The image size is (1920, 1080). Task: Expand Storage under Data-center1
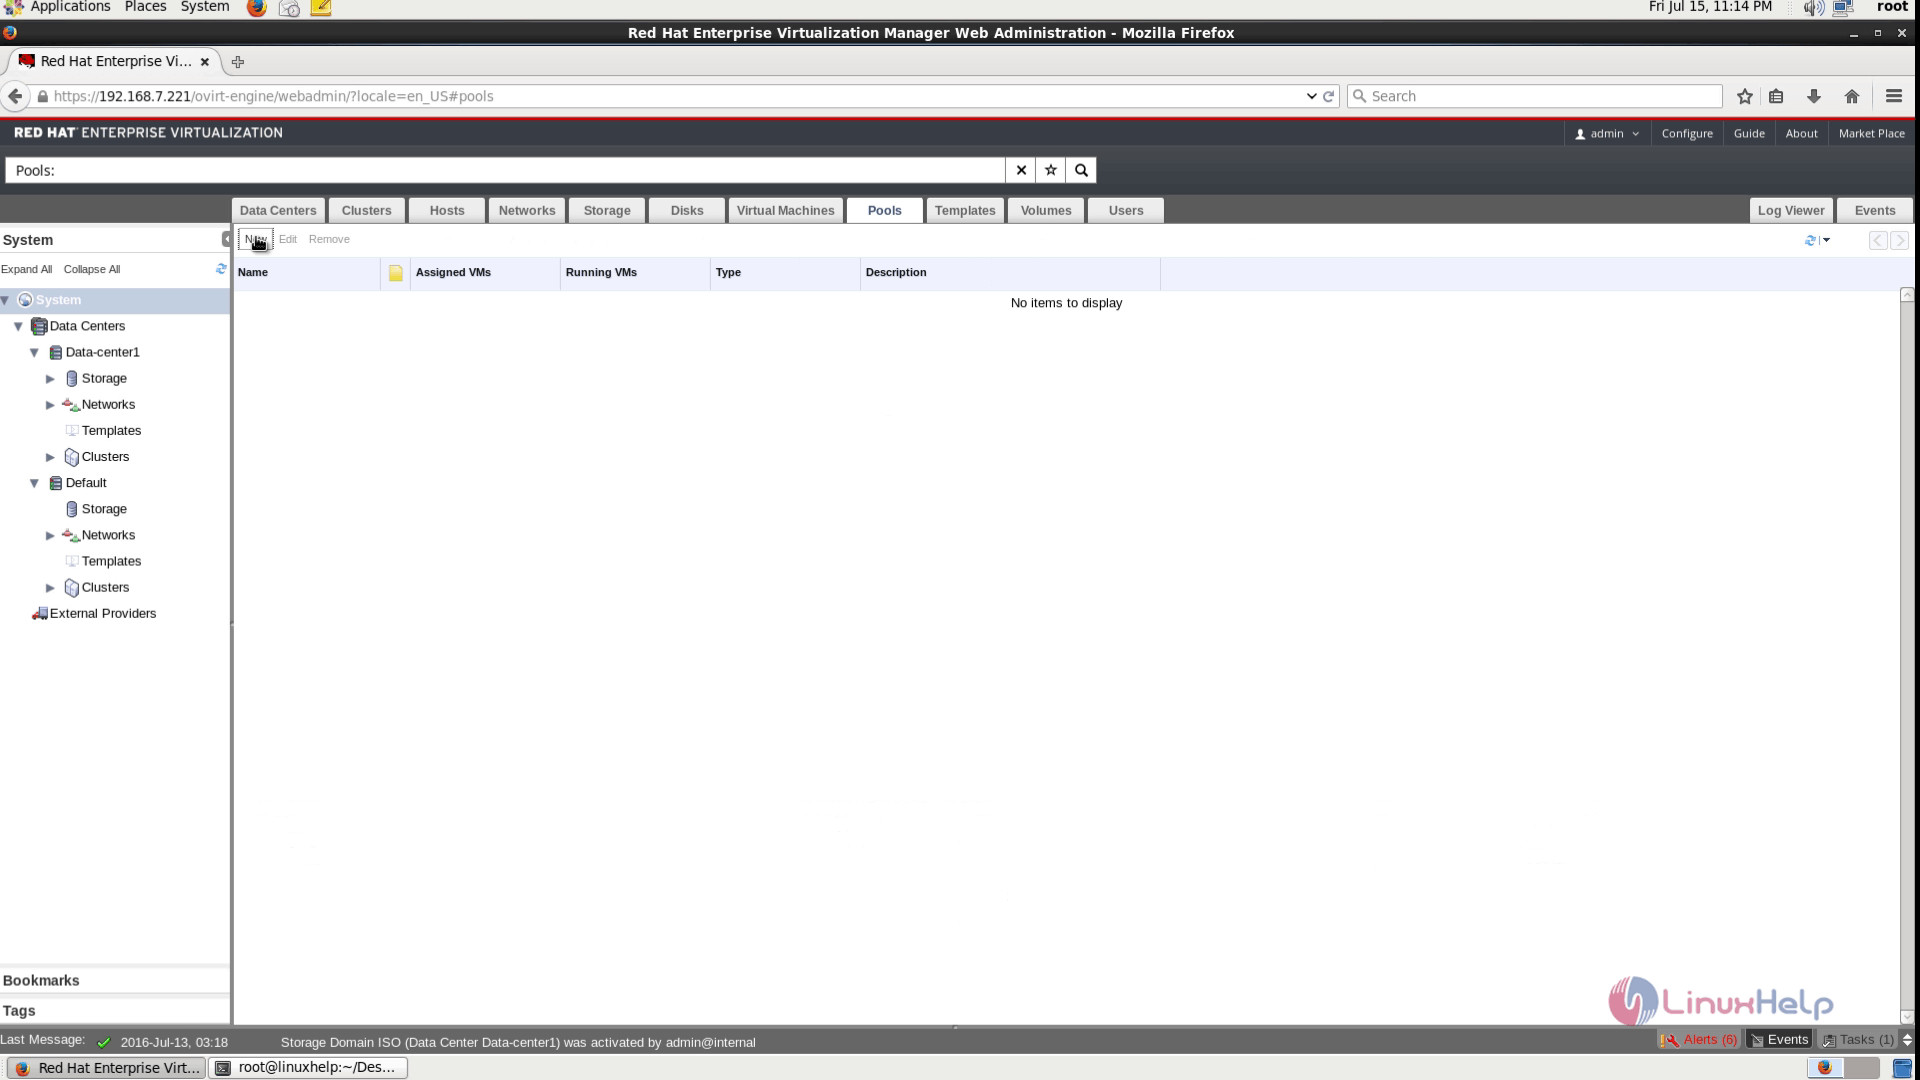point(50,379)
